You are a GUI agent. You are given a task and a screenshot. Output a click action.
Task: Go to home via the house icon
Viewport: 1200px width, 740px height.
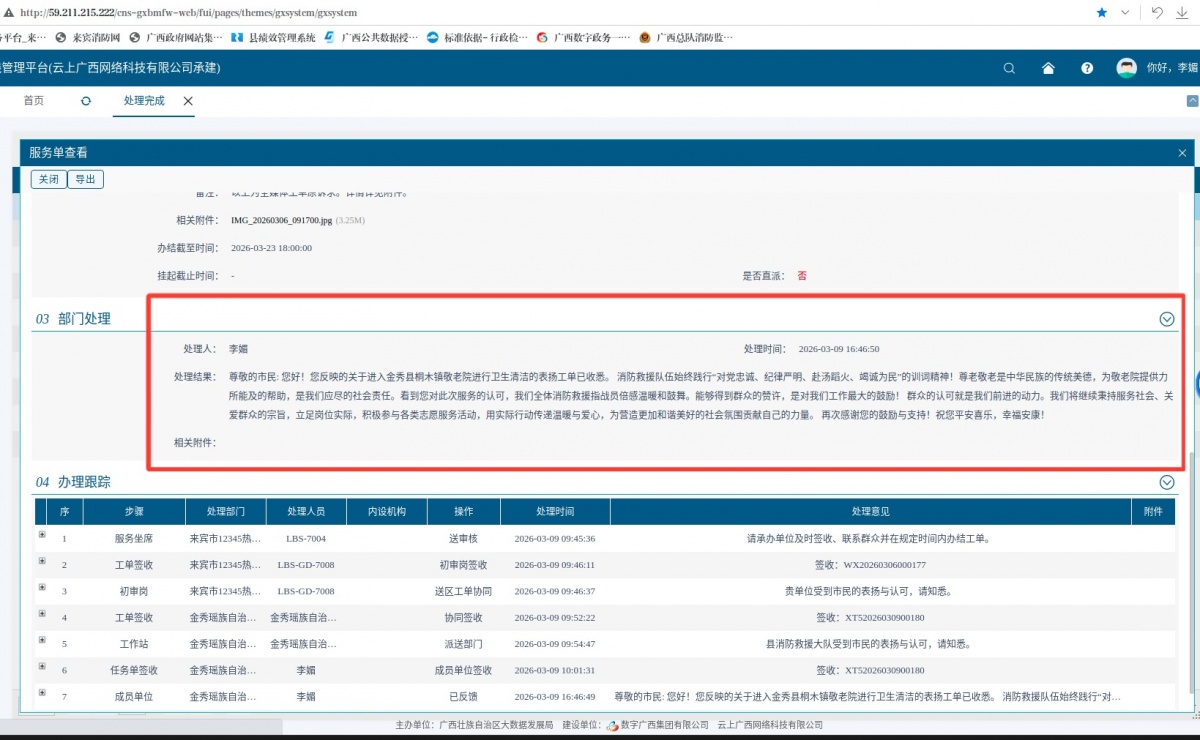coord(1048,68)
